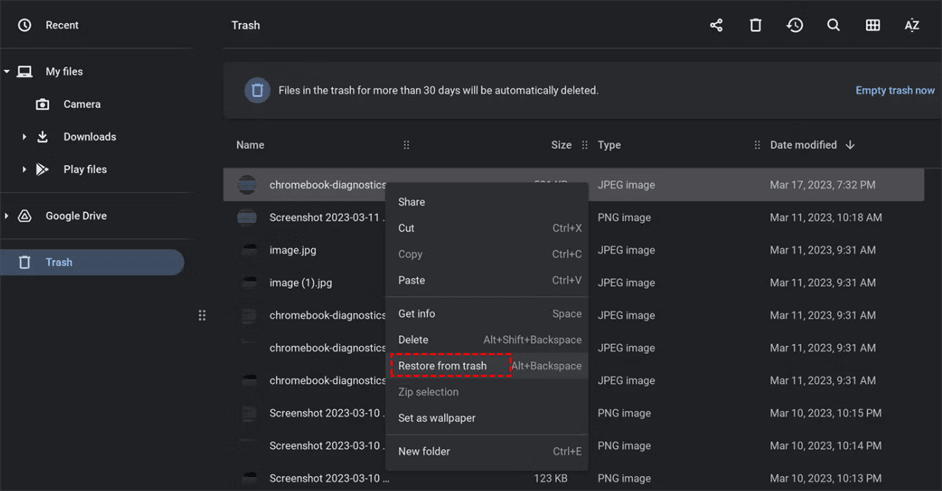Click the Delete trash can toolbar icon

point(755,25)
